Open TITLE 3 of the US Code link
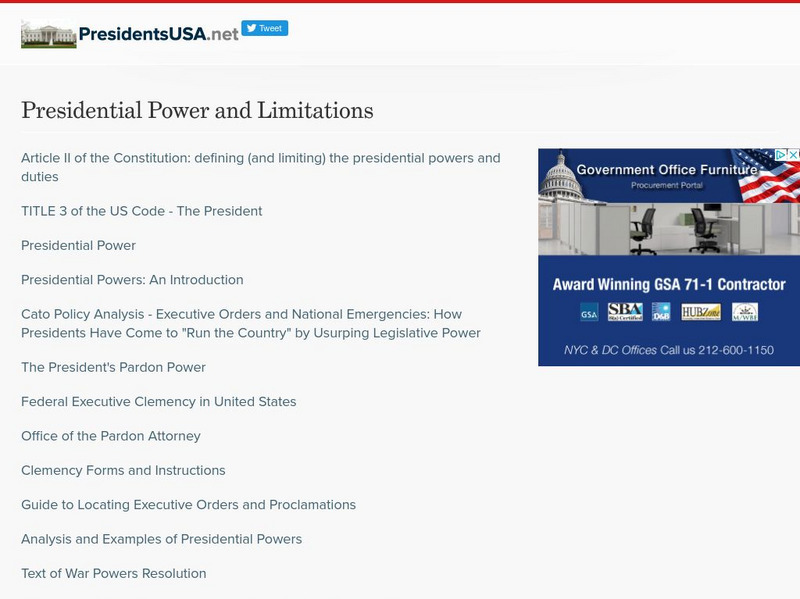 coord(141,211)
